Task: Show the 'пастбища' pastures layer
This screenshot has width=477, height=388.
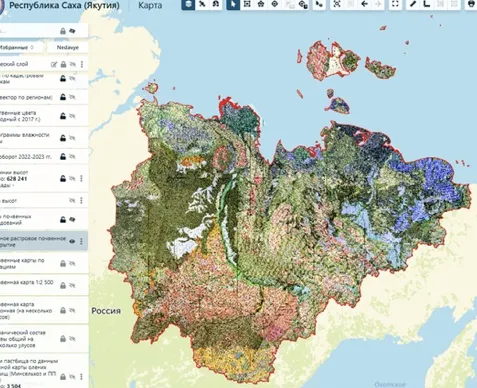Action: tap(72, 377)
